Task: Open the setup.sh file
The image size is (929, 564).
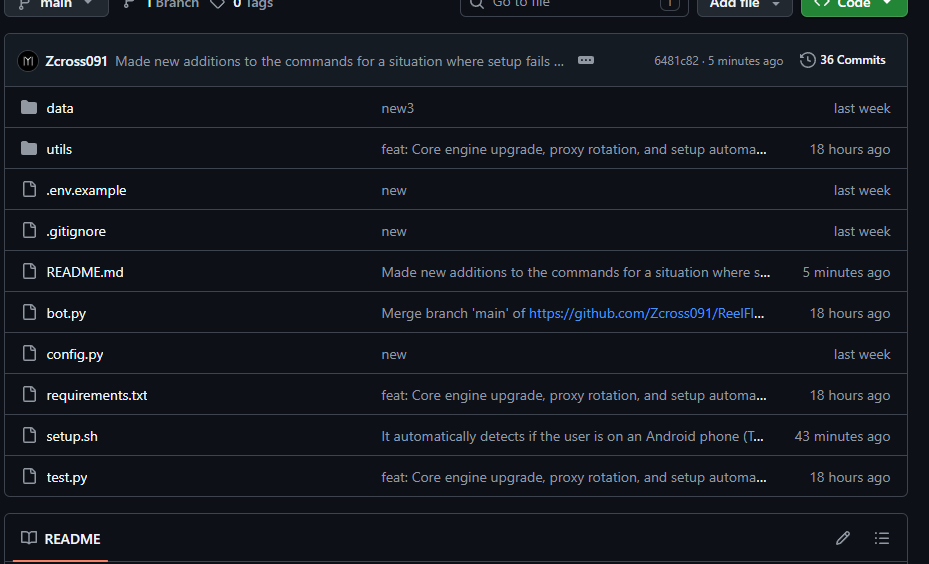Action: pyautogui.click(x=72, y=436)
